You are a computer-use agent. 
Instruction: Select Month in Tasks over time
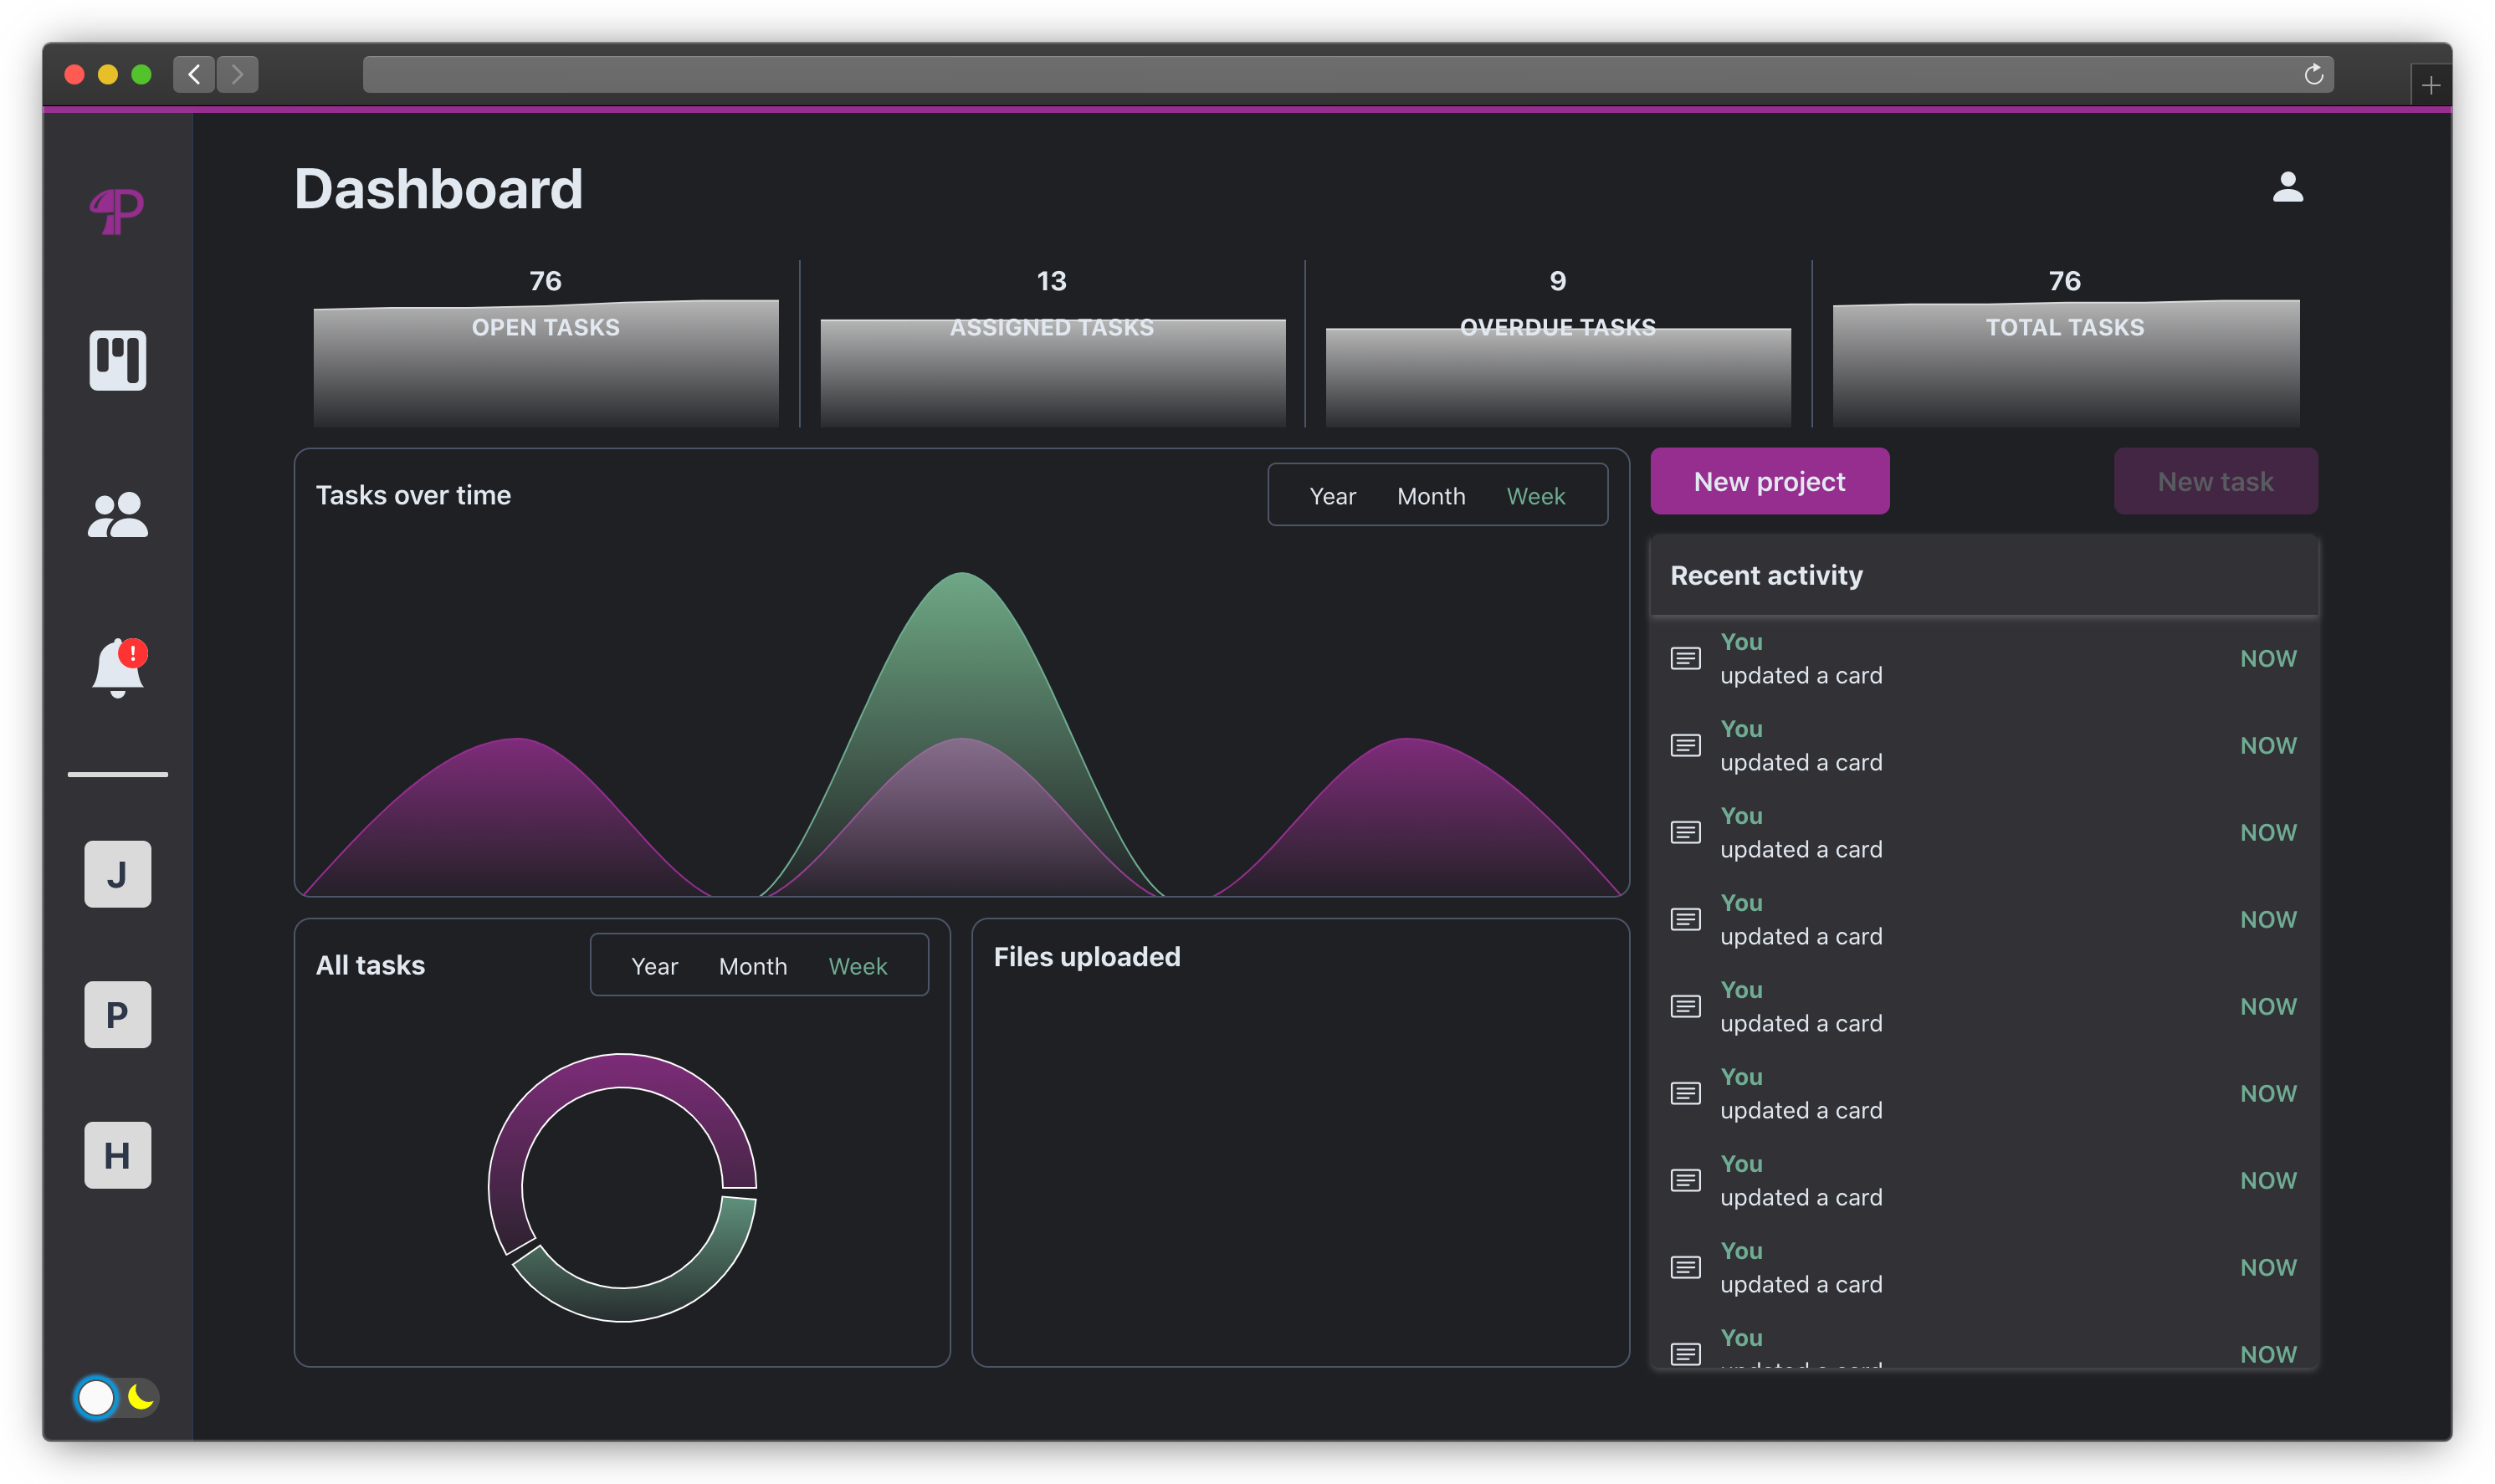click(x=1431, y=496)
